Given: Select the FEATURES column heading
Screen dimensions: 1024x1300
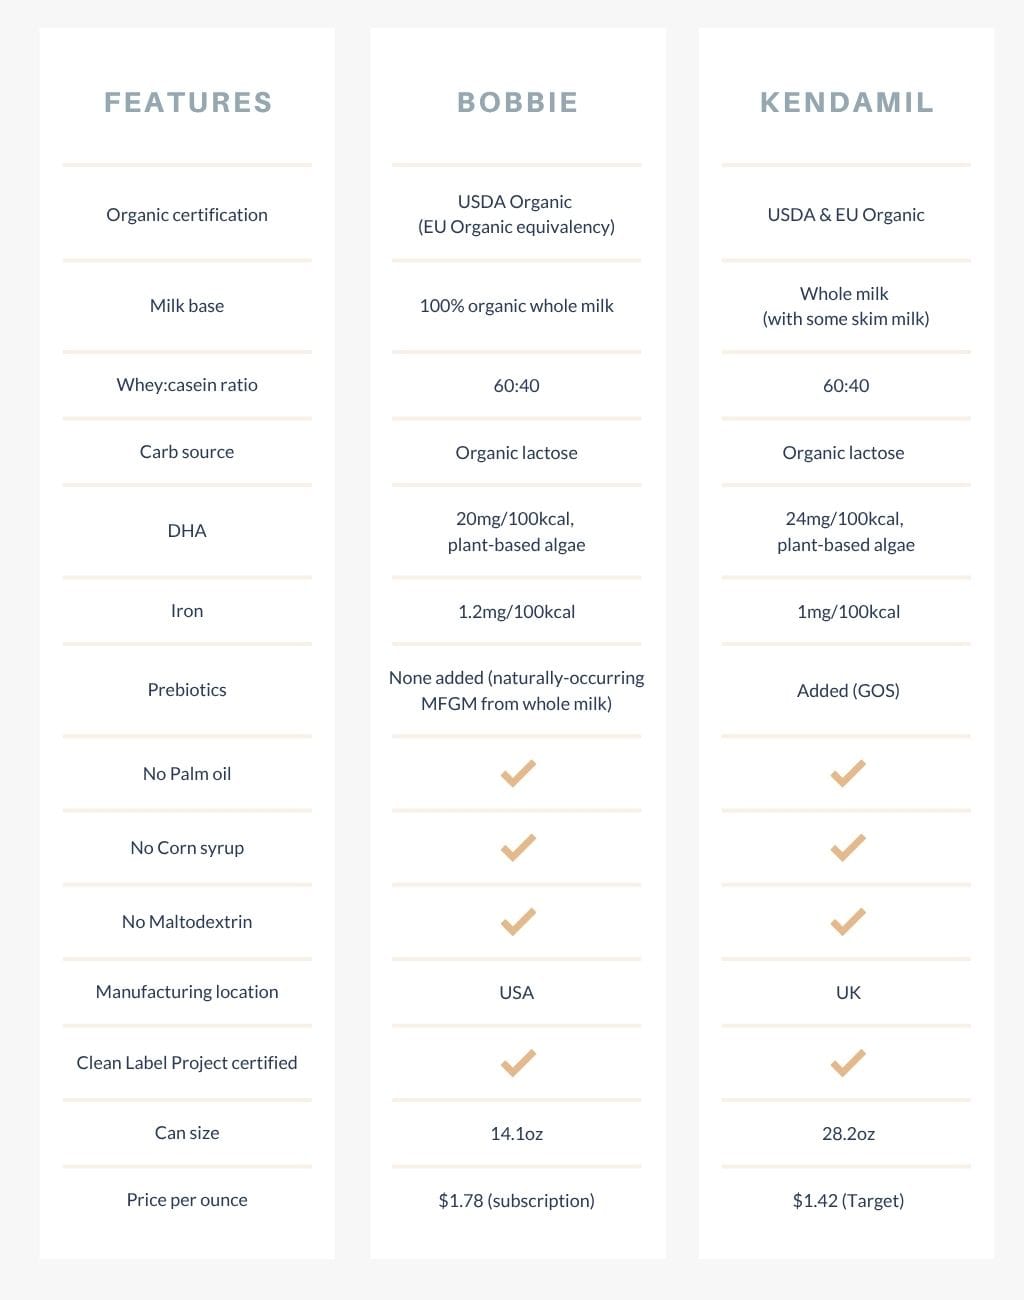Looking at the screenshot, I should point(188,102).
